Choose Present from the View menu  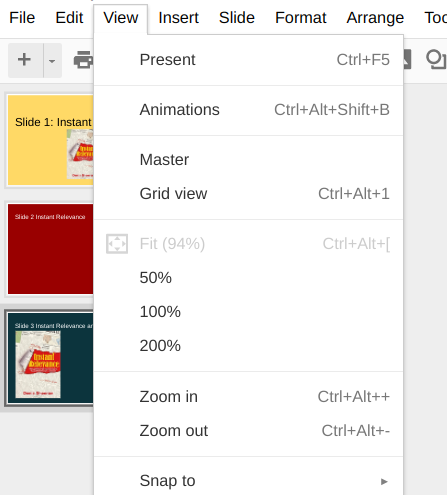pyautogui.click(x=248, y=60)
